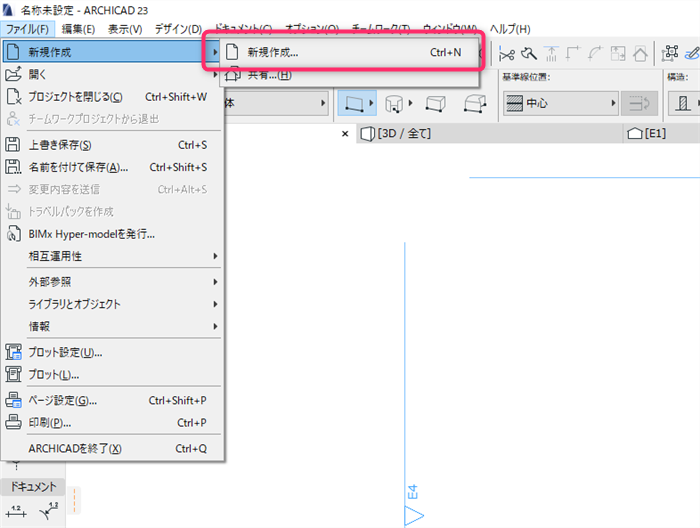Select the rotated box geometry icon
Screen dimensions: 700x528
tap(475, 104)
